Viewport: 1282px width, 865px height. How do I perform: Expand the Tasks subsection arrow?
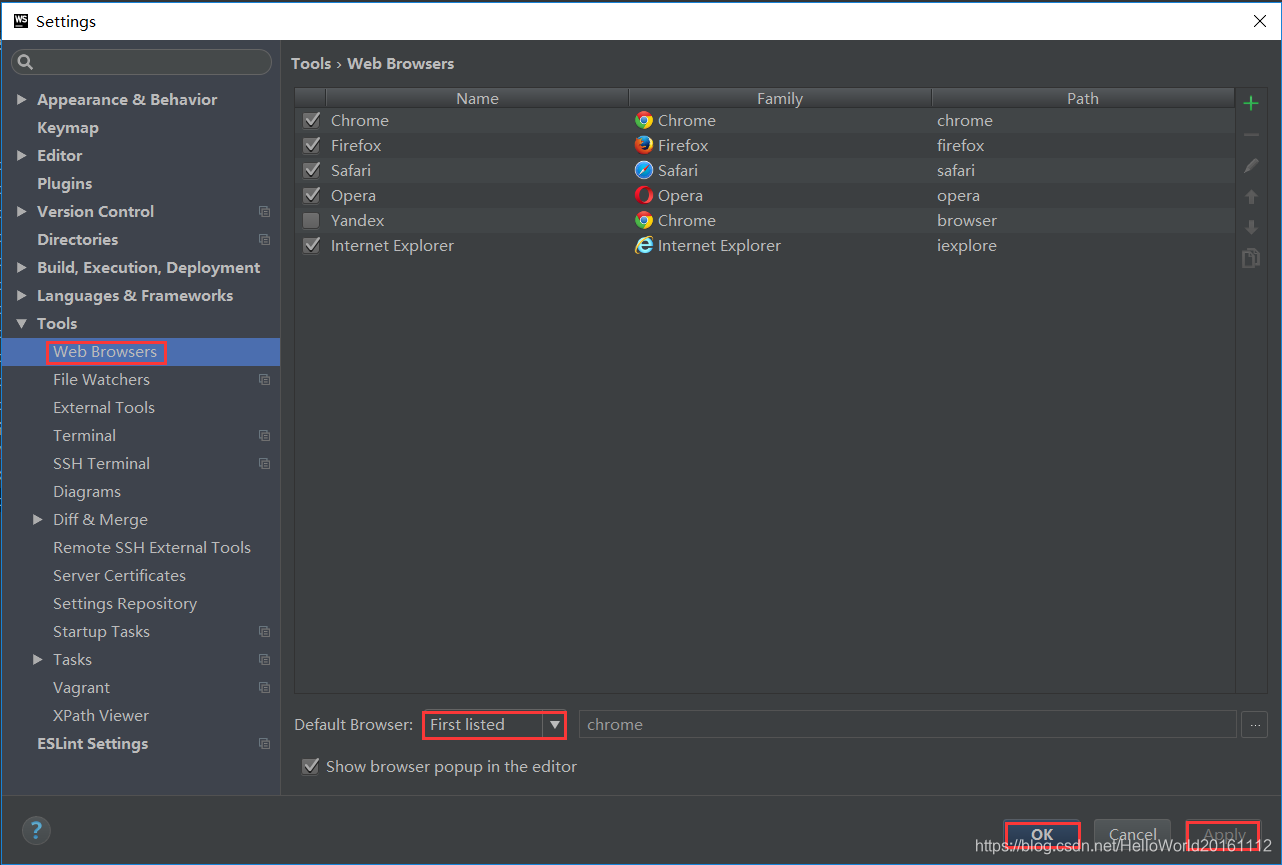point(38,660)
